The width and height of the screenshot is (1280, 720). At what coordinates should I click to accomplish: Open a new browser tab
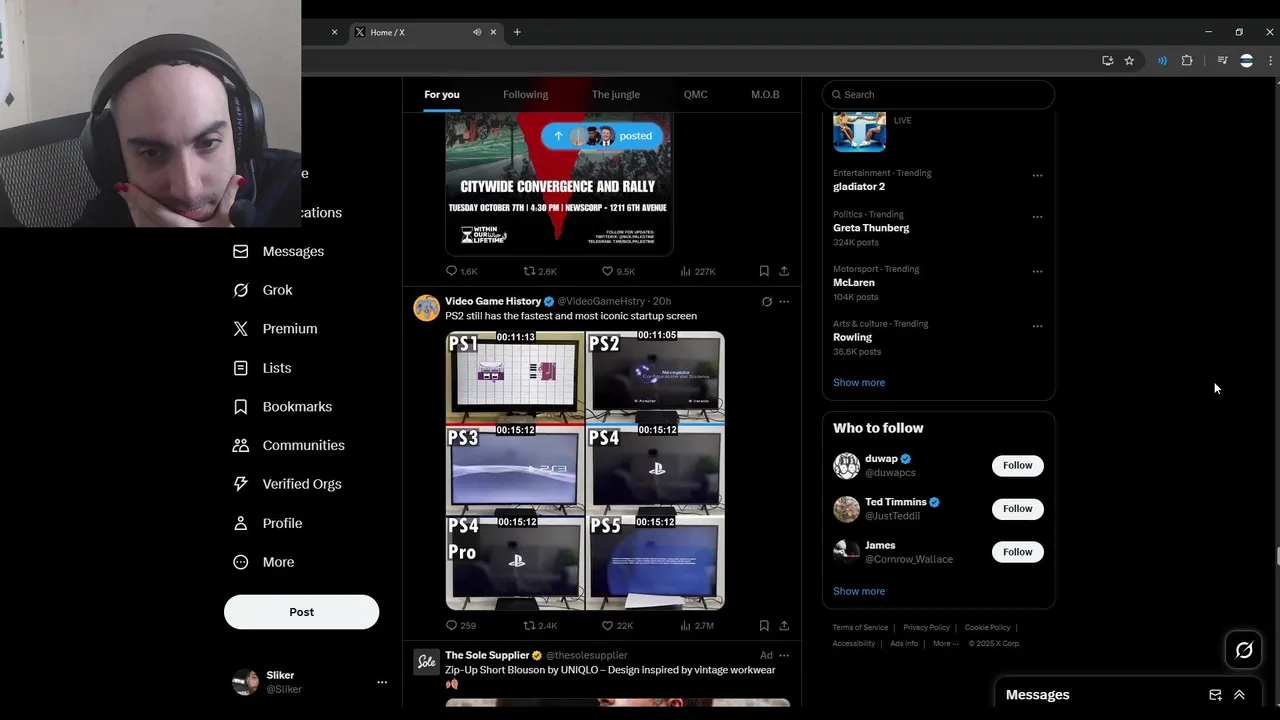pos(517,32)
